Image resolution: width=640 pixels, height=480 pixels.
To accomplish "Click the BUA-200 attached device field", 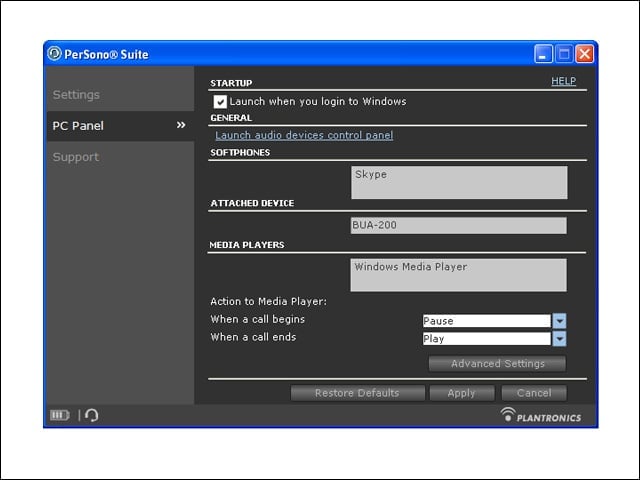I will tap(458, 225).
